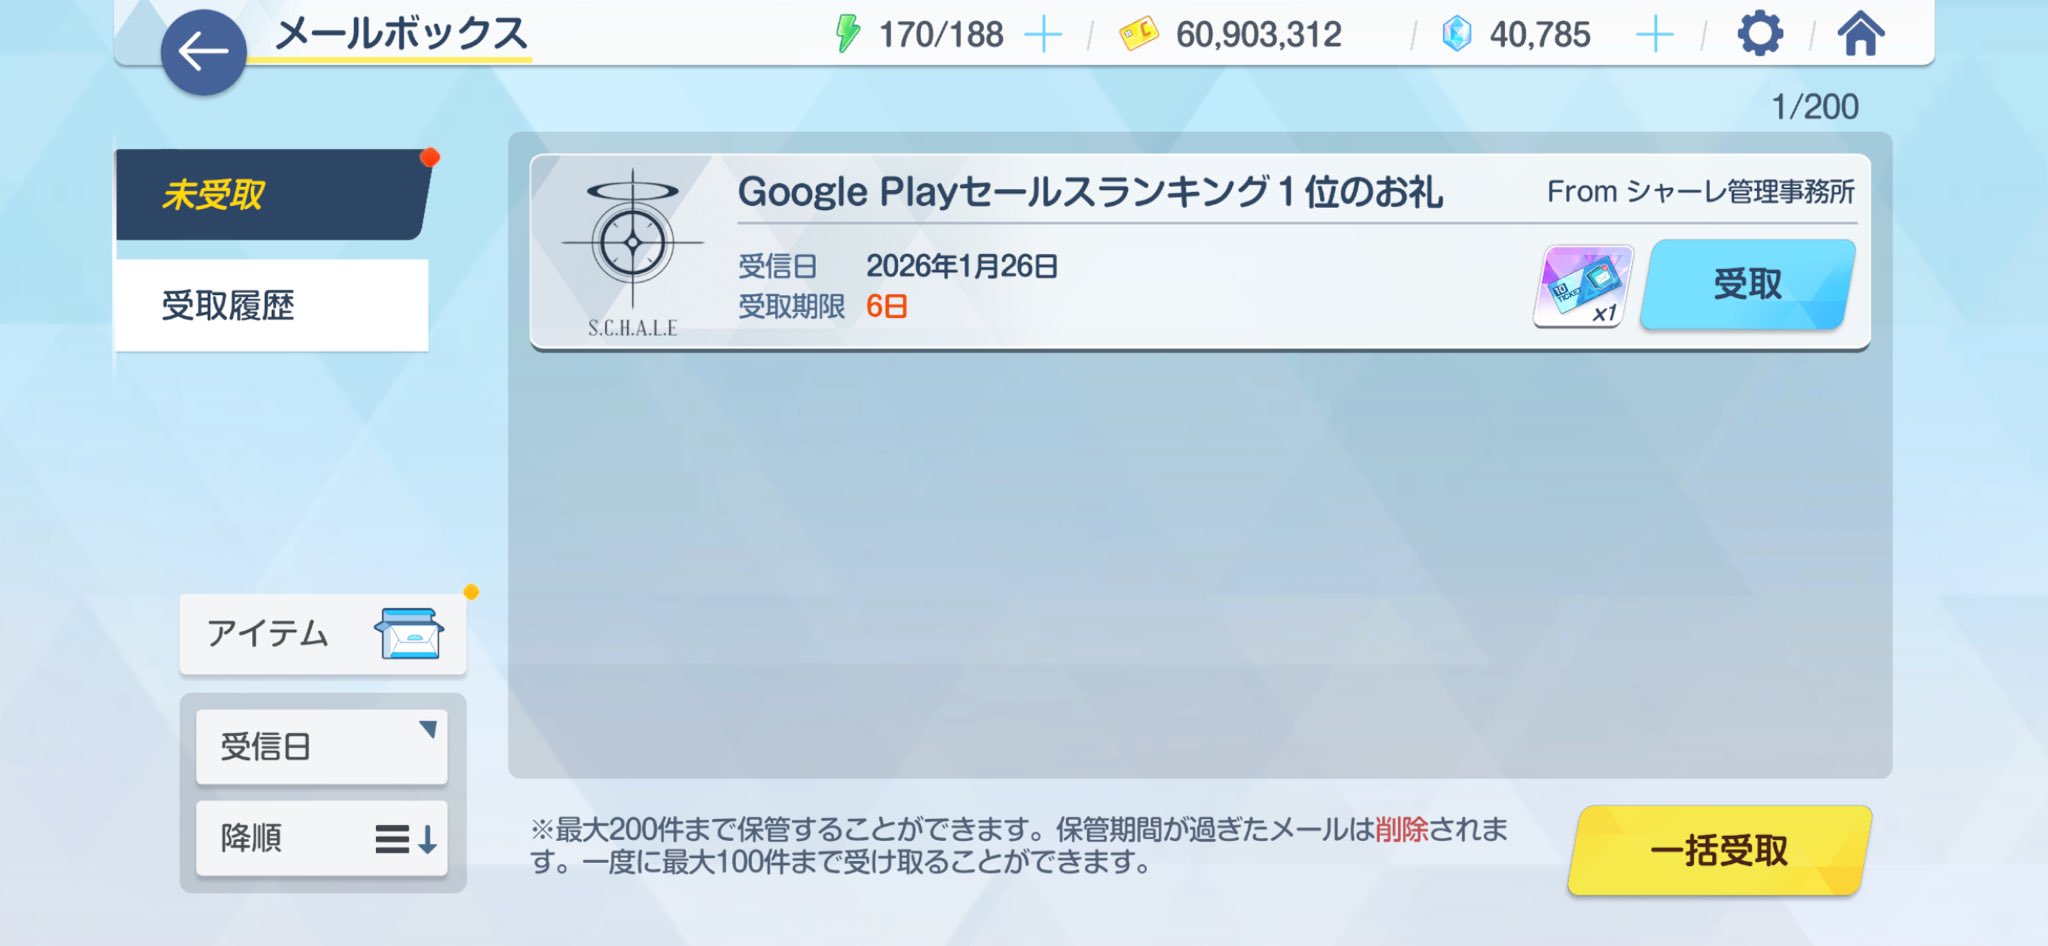Claim mail with 受取 button
The height and width of the screenshot is (946, 2048).
[x=1748, y=285]
